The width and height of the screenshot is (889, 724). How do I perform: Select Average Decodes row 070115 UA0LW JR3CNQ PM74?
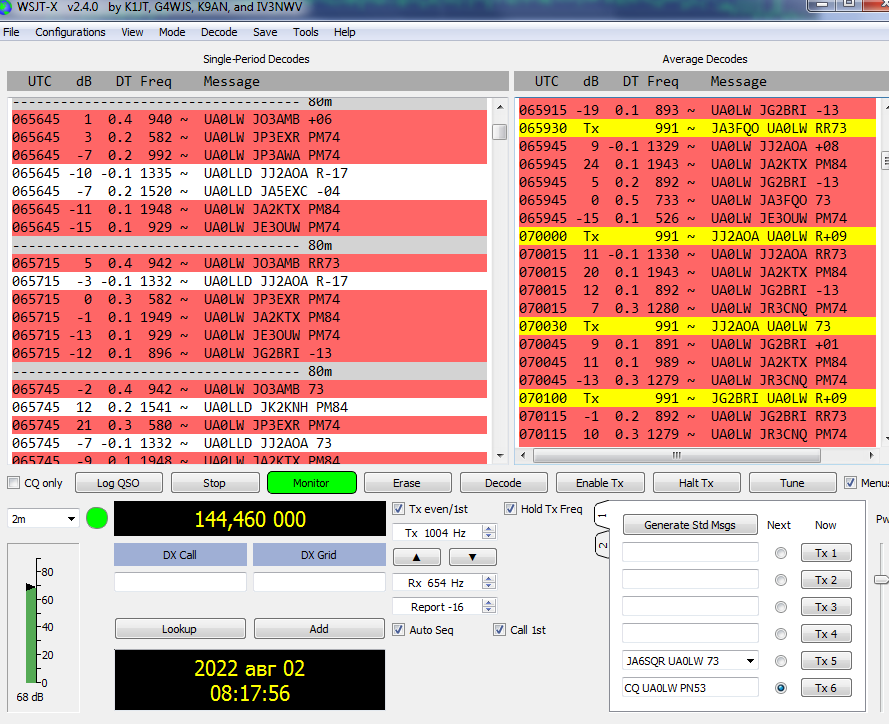pyautogui.click(x=697, y=434)
